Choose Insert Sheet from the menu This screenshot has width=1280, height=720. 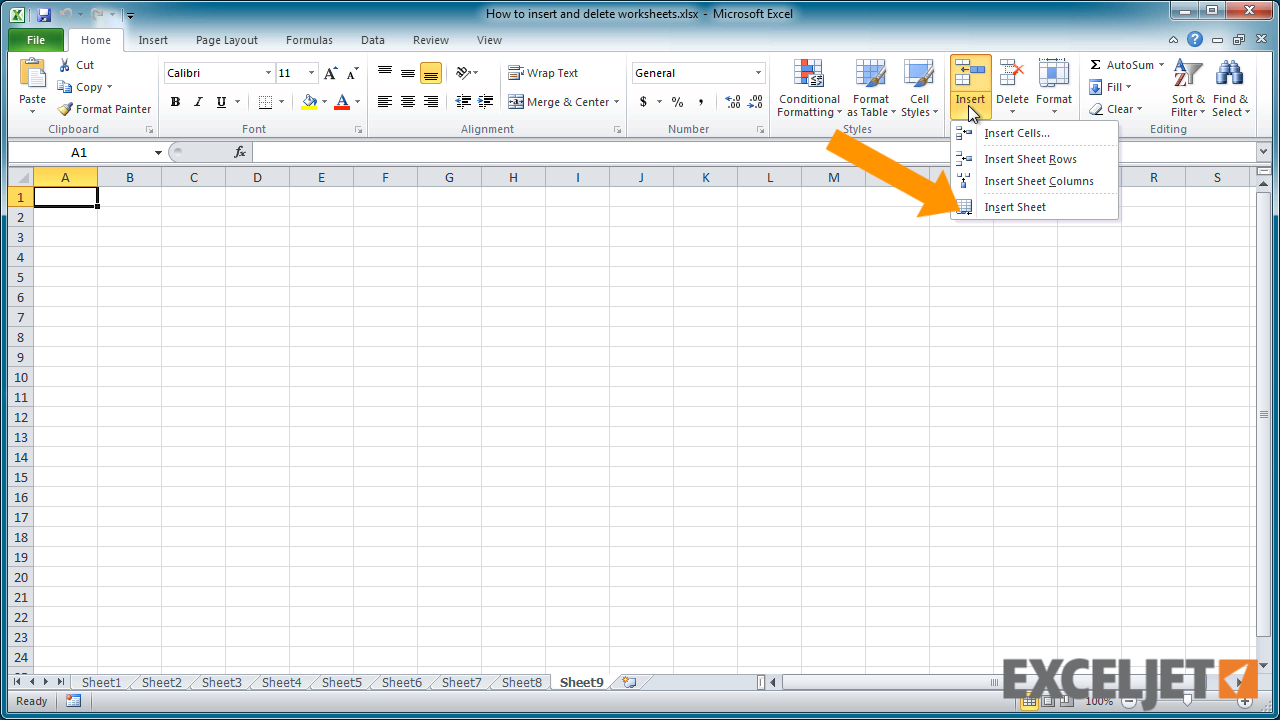1014,207
